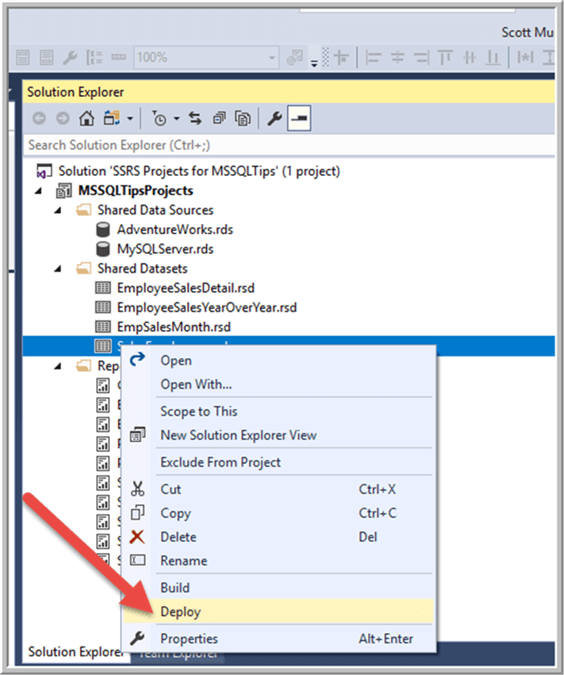Select the Shared Datasets folder
This screenshot has height=675, width=564.
coord(143,269)
